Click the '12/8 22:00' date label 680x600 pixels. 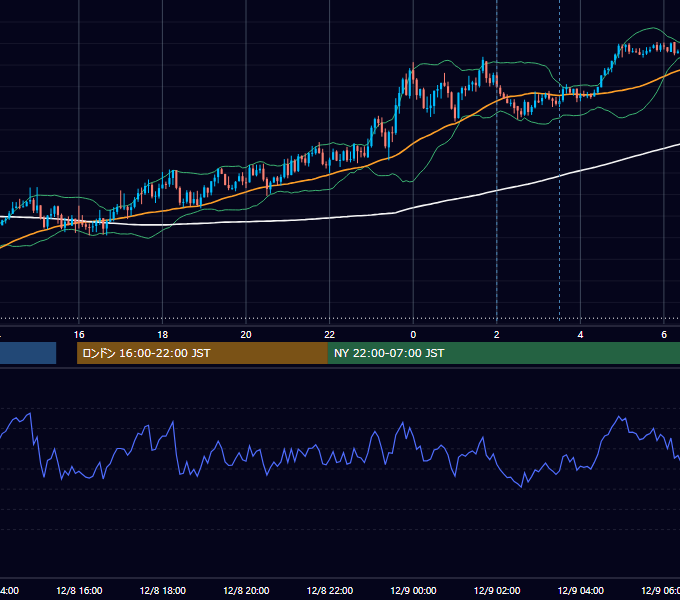[330, 591]
